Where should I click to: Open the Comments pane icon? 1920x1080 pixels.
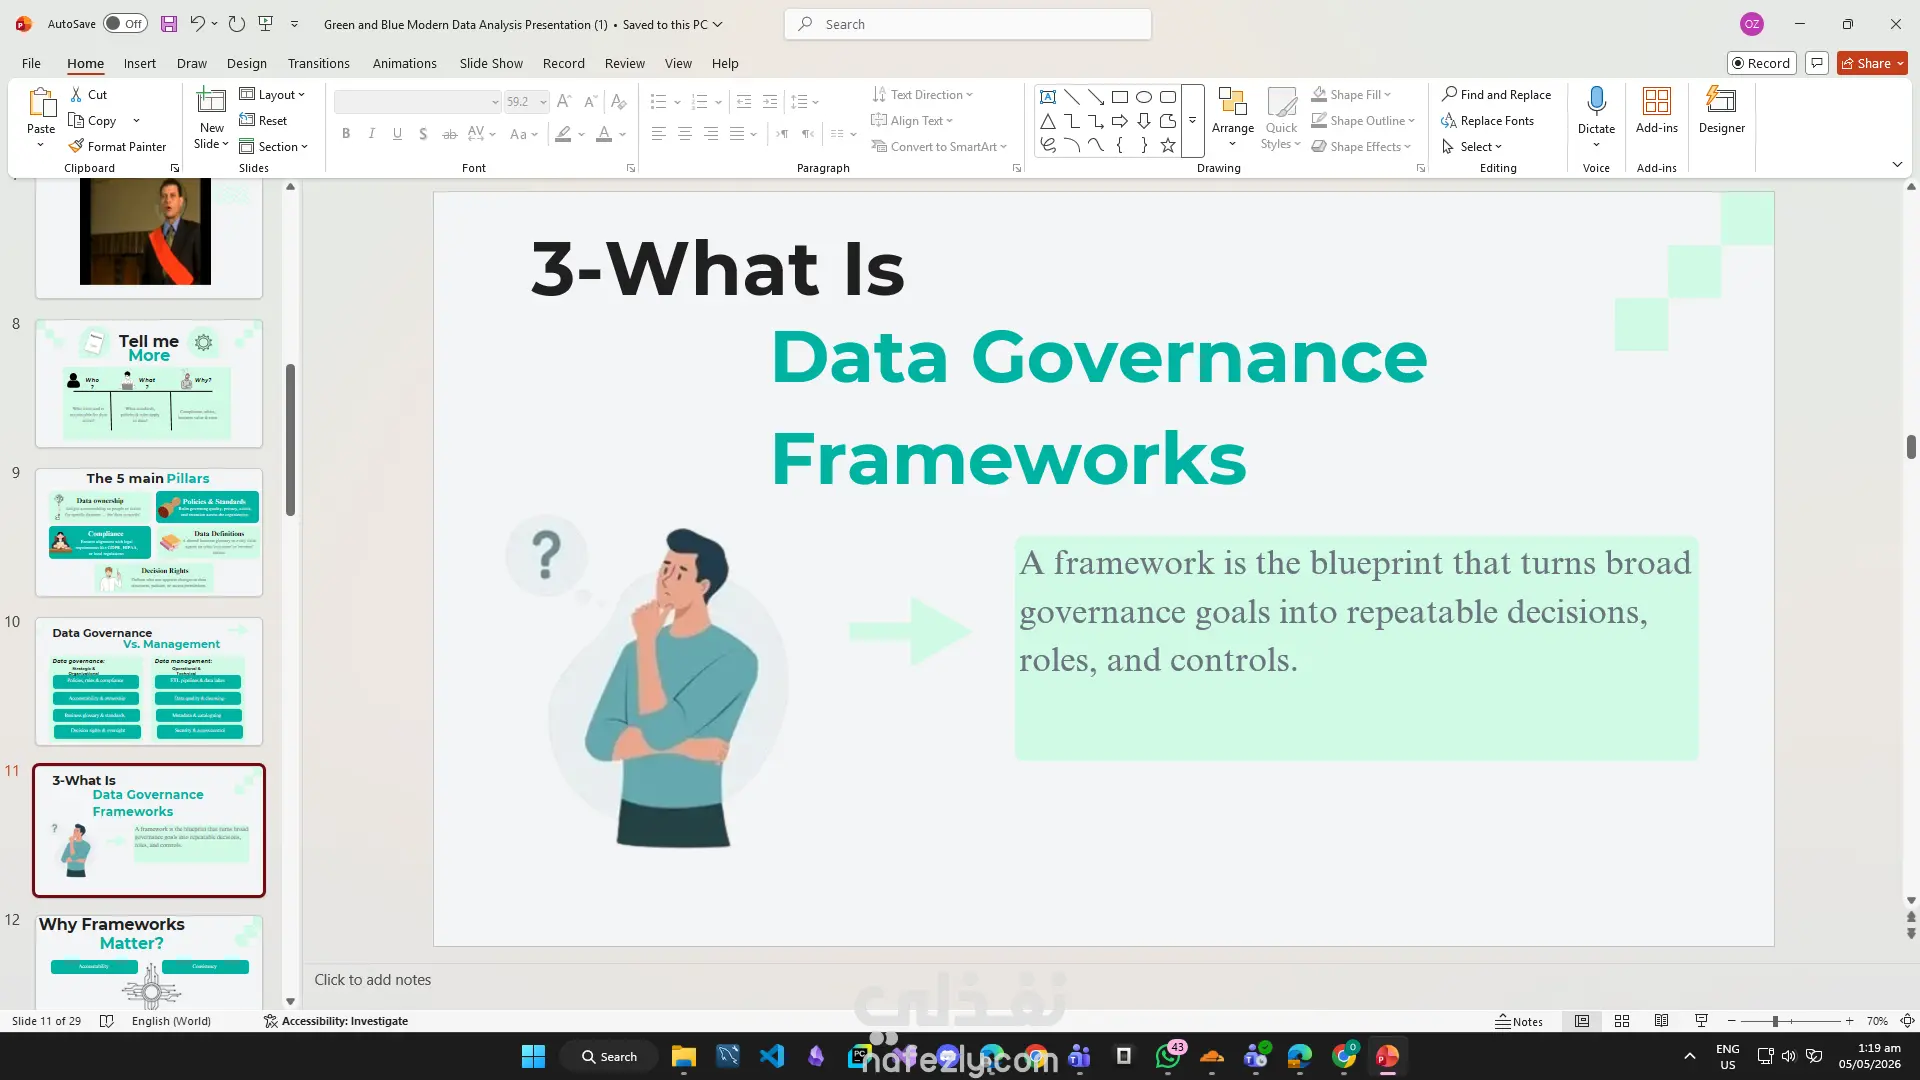pyautogui.click(x=1817, y=63)
